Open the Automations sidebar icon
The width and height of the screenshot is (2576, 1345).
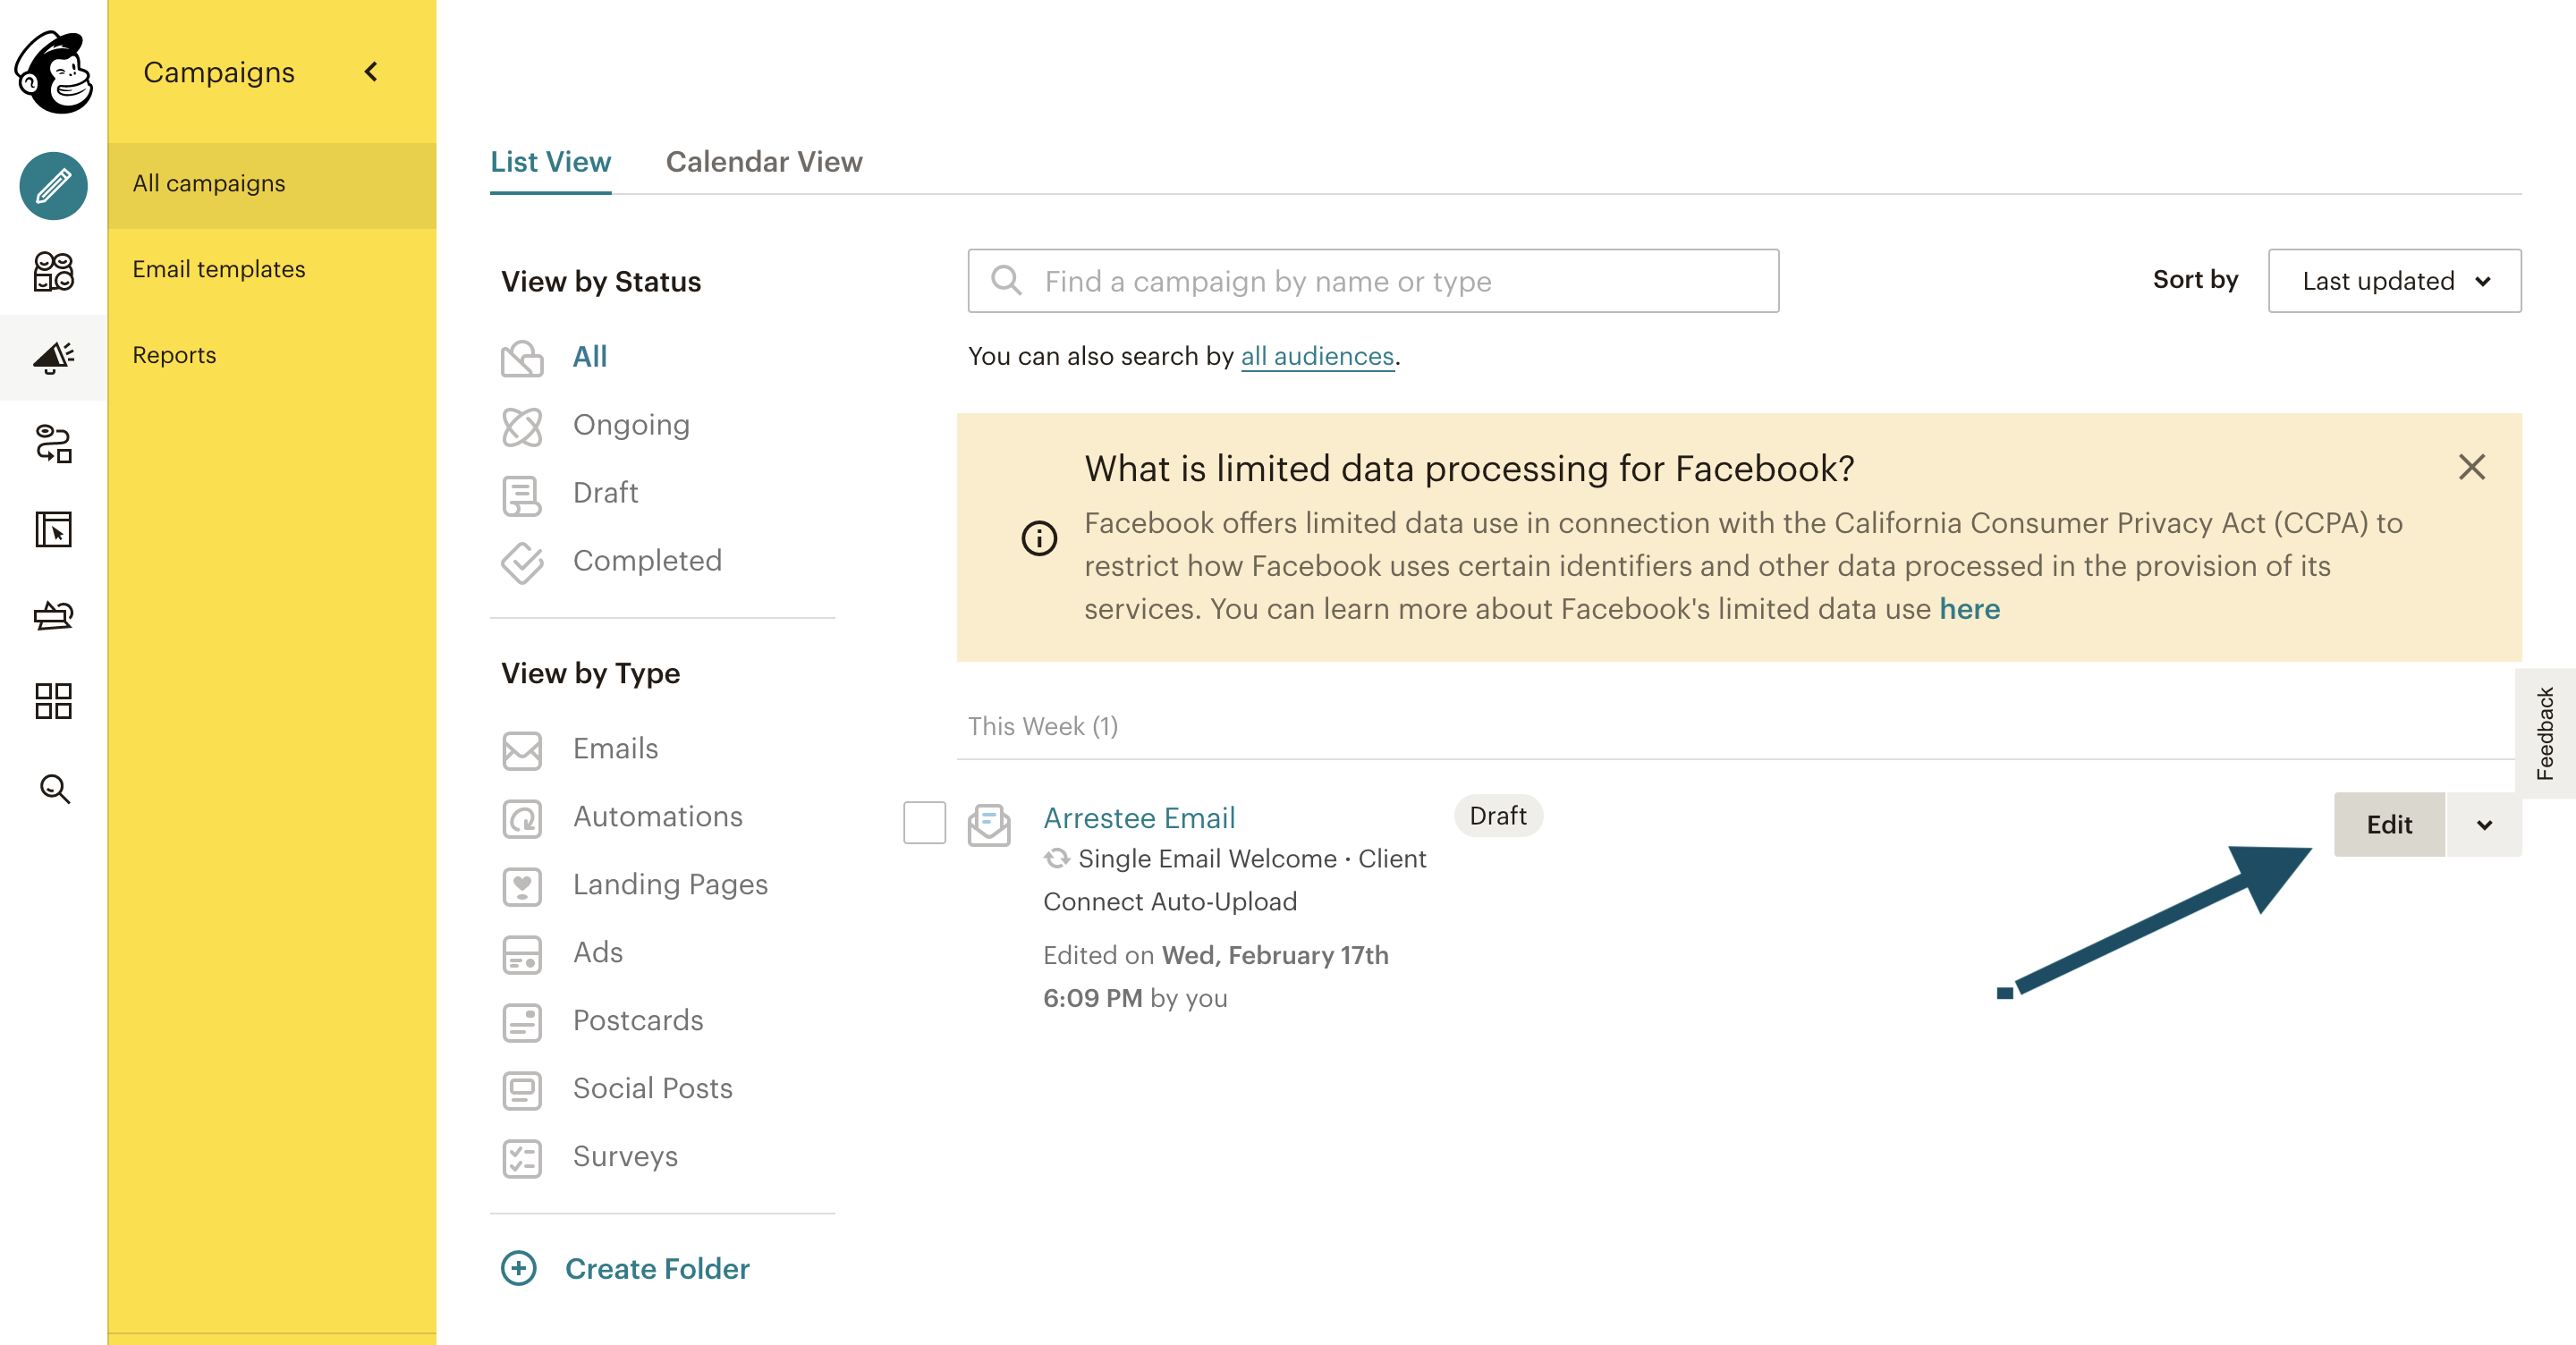point(54,444)
